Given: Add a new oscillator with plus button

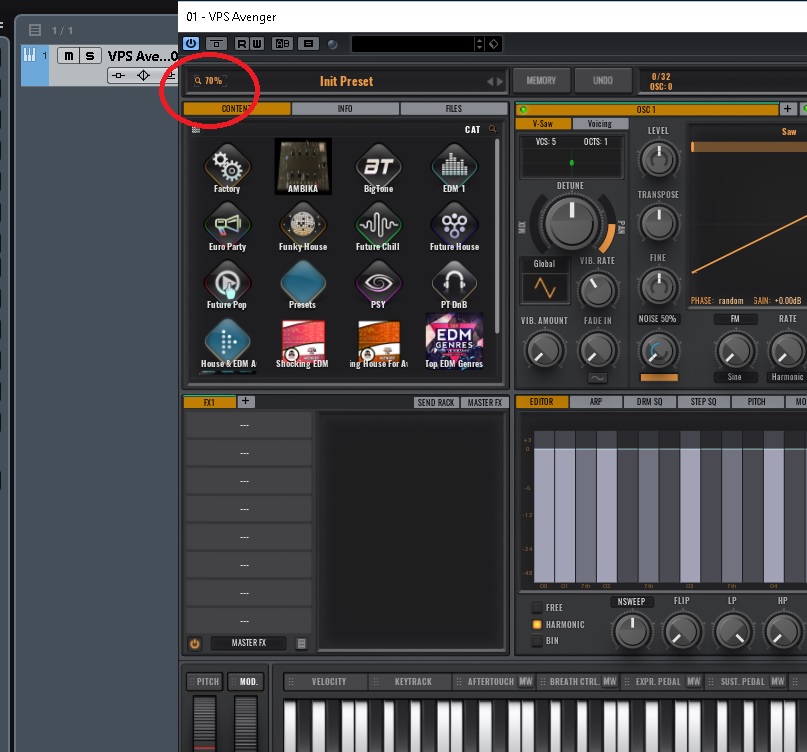Looking at the screenshot, I should point(787,109).
